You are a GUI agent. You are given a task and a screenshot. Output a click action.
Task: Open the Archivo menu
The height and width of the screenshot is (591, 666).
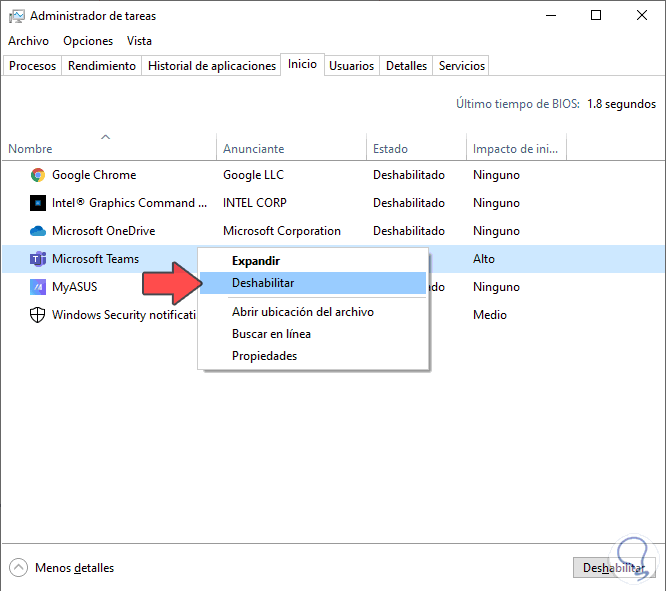click(x=28, y=41)
